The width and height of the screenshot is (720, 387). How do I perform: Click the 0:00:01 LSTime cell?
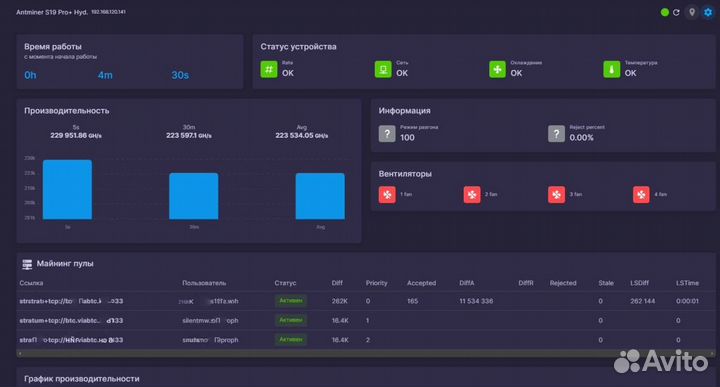coord(687,301)
